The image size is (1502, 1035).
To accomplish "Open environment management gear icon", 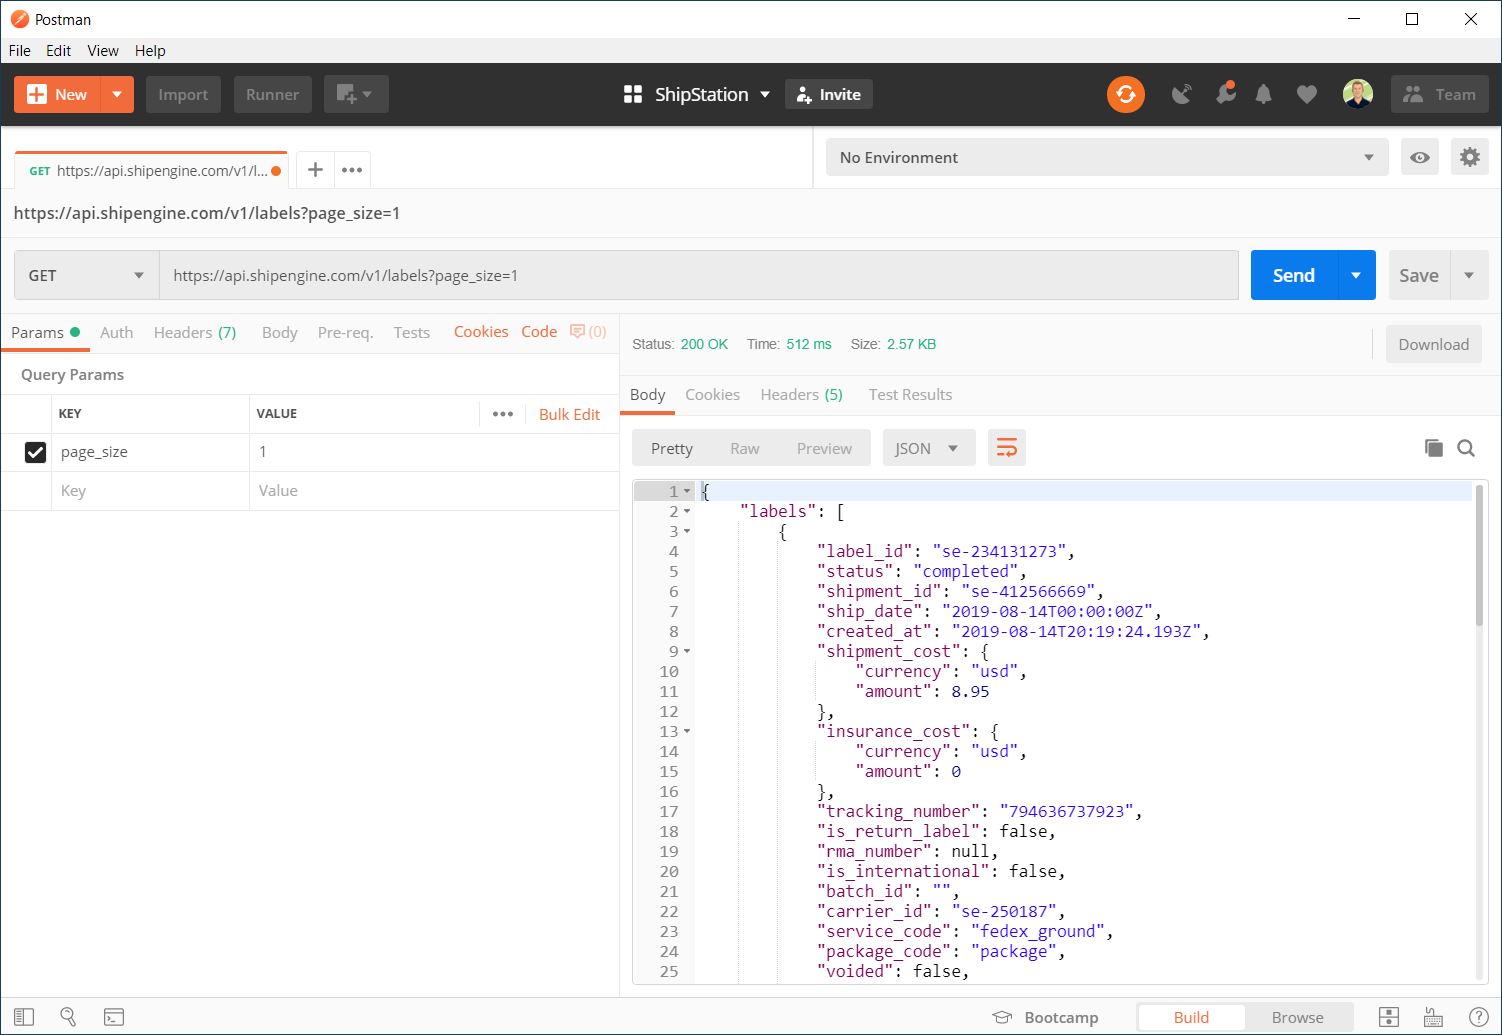I will pos(1469,157).
